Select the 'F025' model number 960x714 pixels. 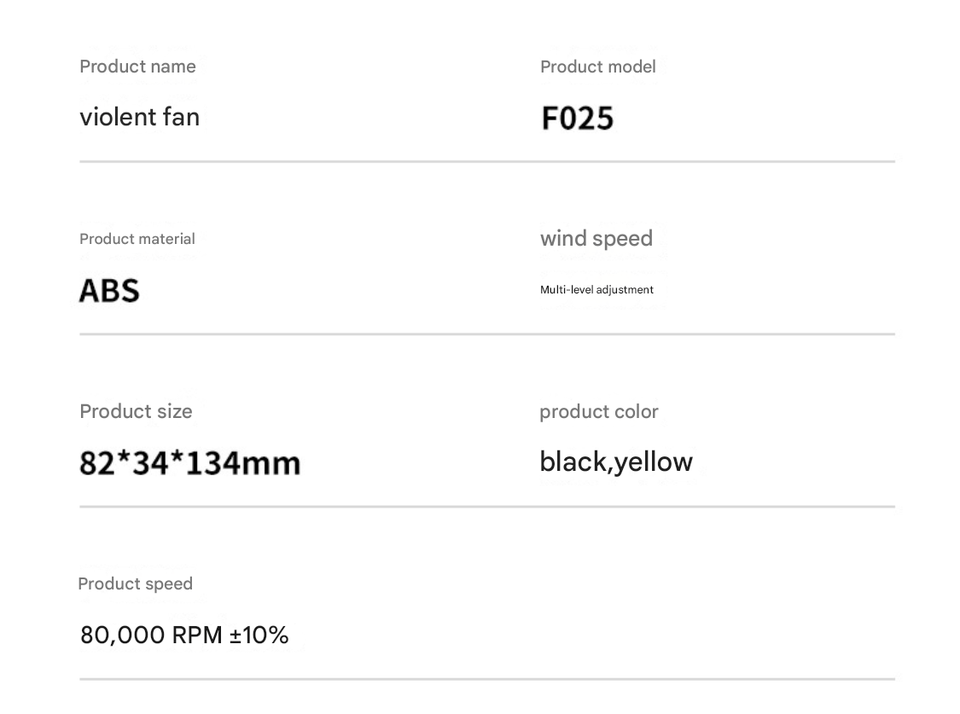[x=577, y=118]
